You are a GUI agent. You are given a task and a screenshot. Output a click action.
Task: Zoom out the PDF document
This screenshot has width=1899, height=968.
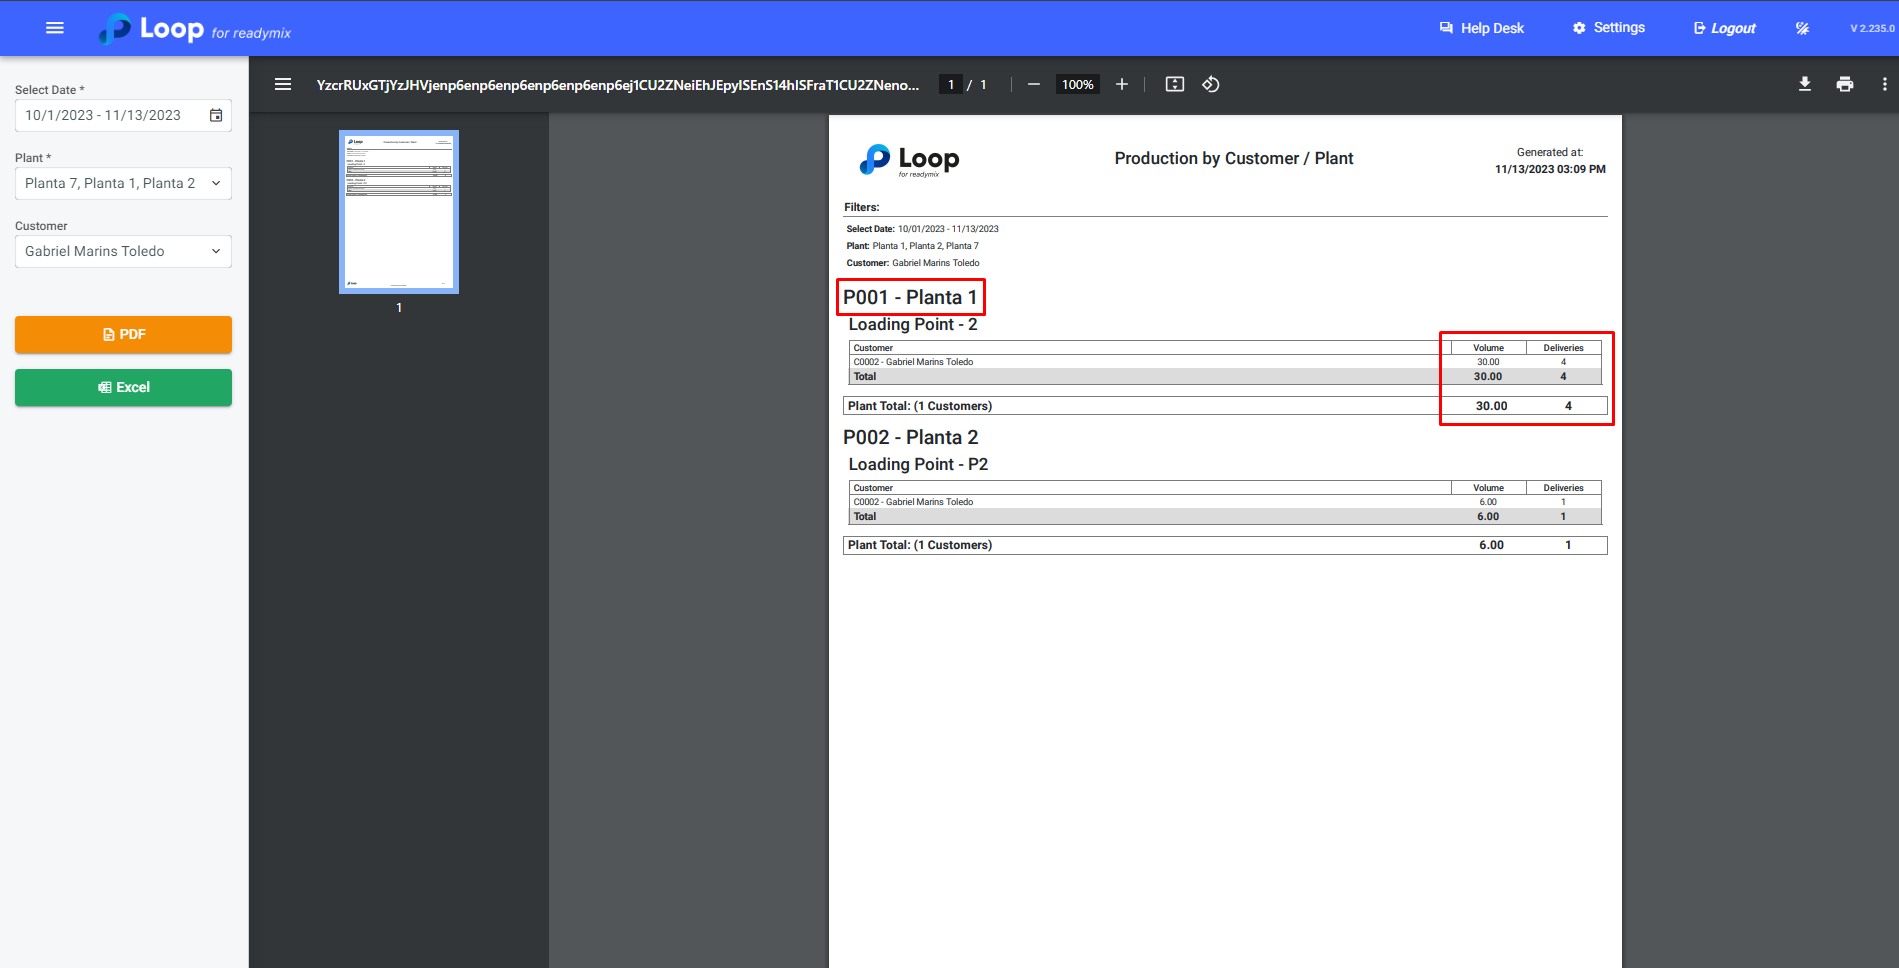point(1034,85)
